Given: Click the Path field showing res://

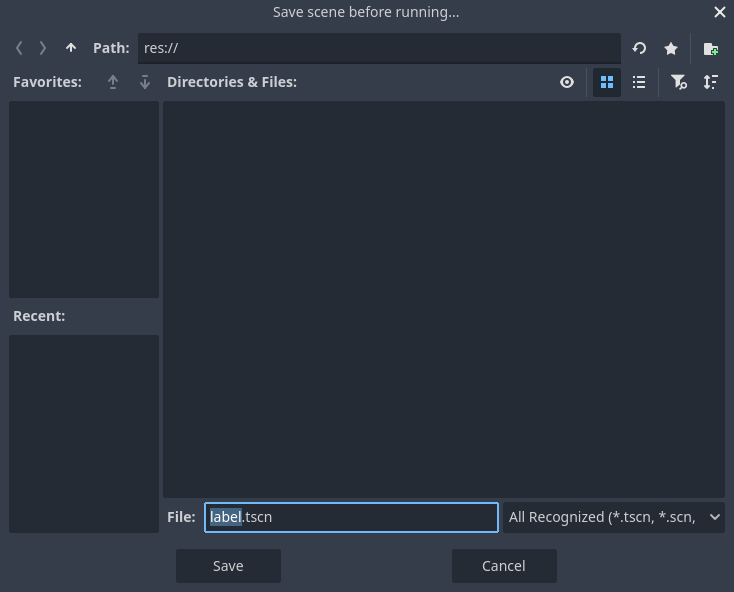Looking at the screenshot, I should 379,48.
